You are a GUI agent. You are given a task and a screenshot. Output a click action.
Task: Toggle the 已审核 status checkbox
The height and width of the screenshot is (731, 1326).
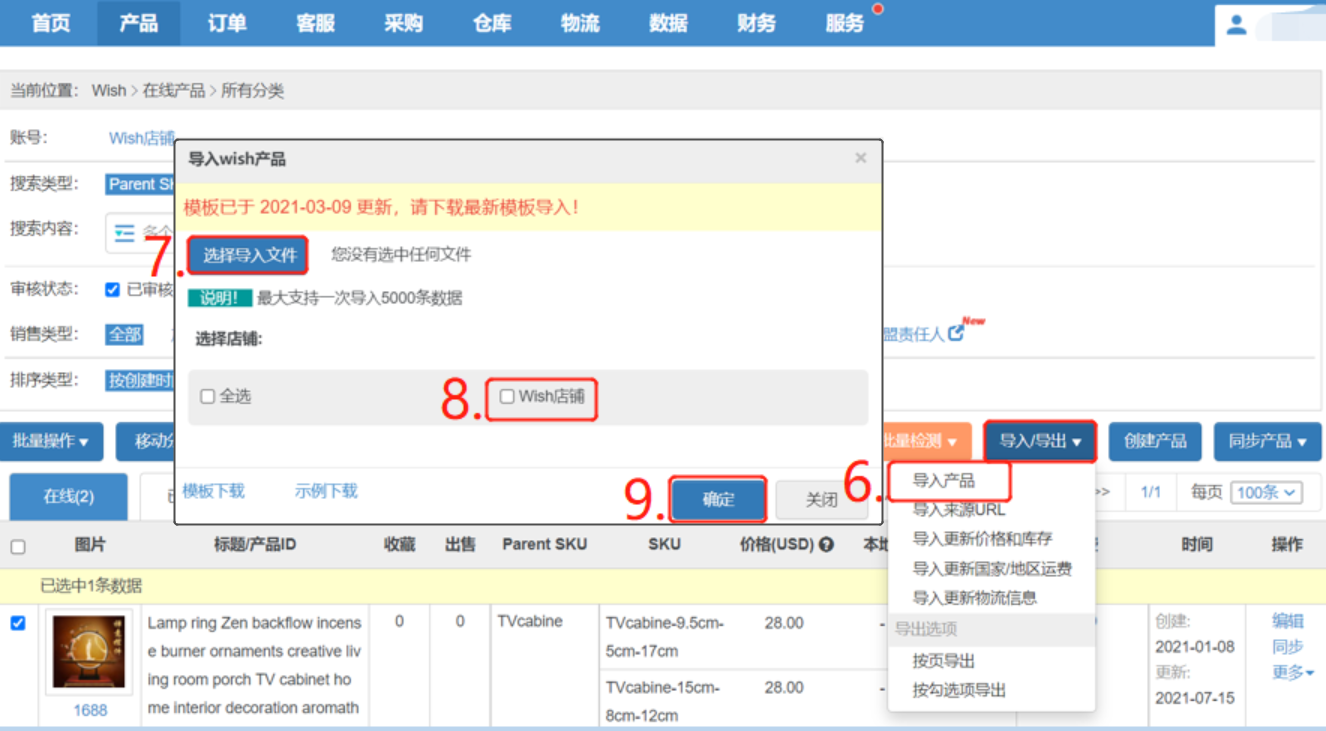coord(112,290)
